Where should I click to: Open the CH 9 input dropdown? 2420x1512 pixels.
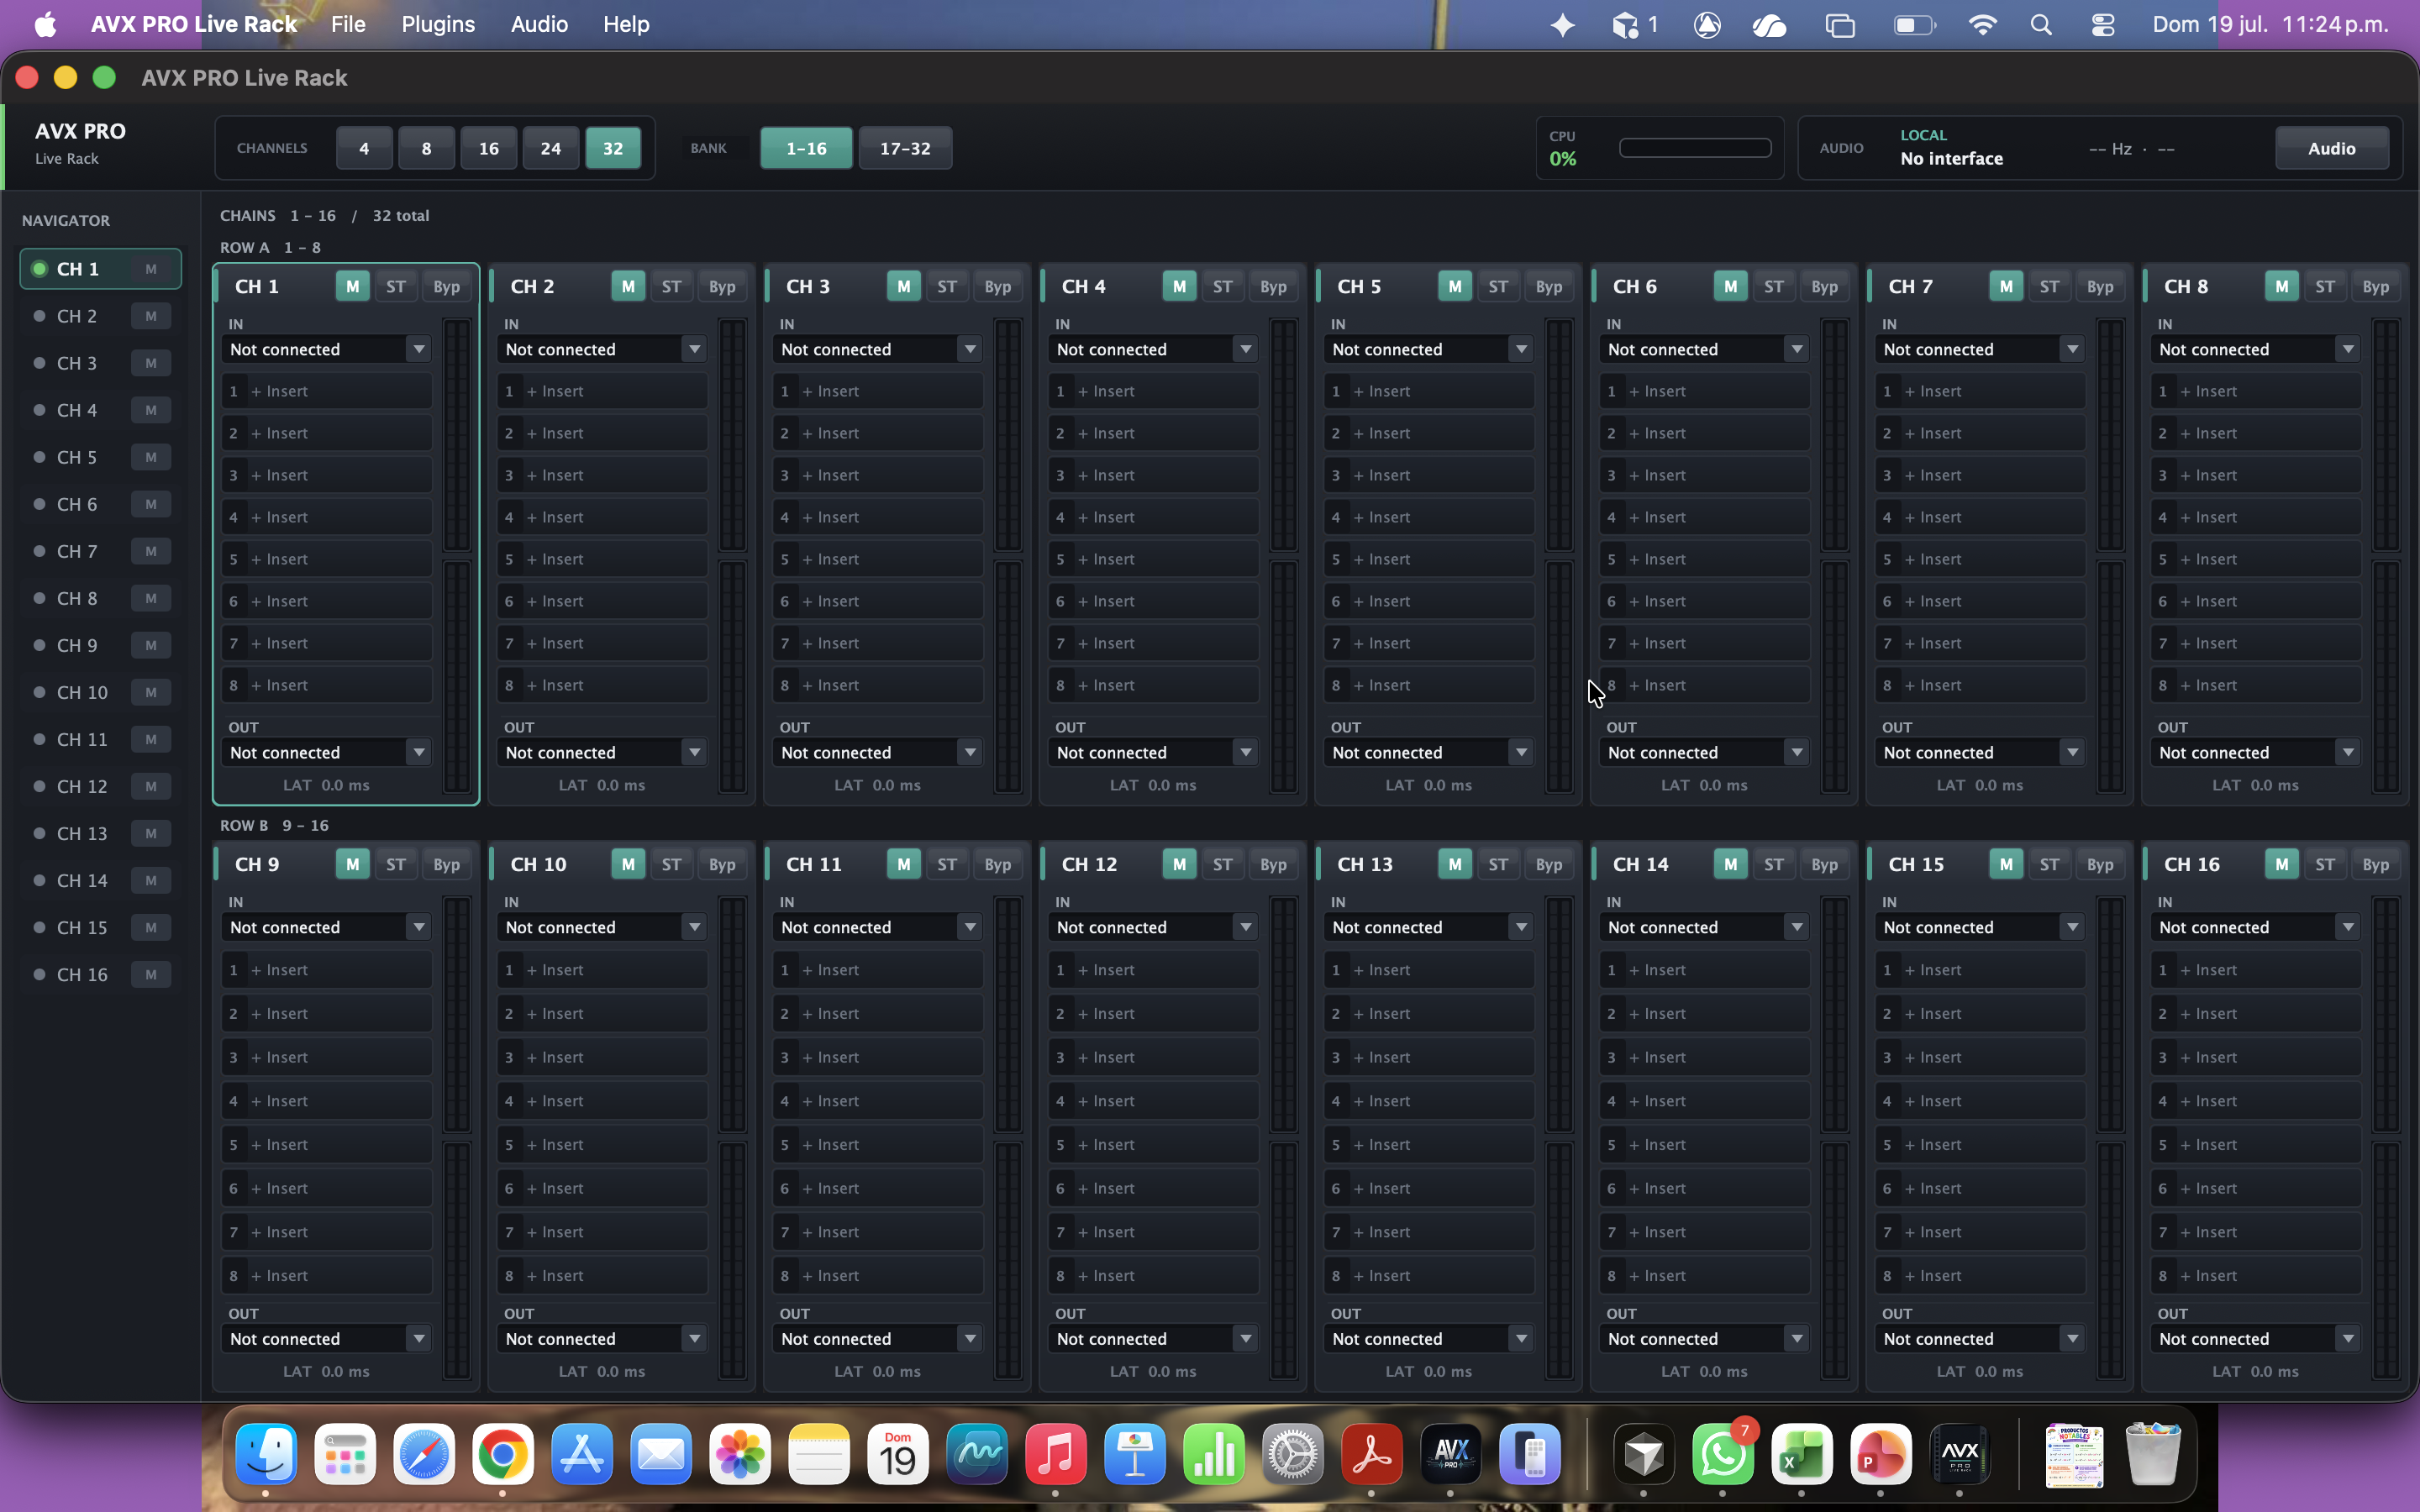click(x=326, y=927)
